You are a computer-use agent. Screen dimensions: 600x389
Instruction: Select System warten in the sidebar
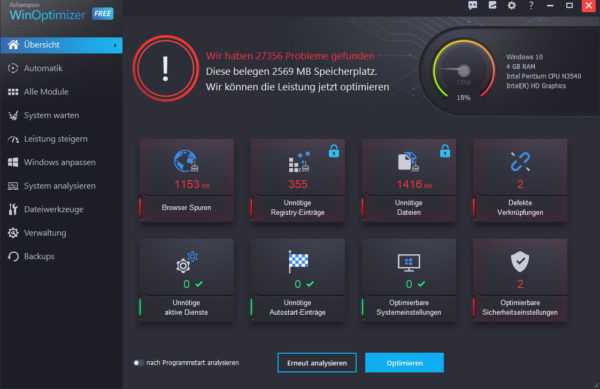(61, 115)
